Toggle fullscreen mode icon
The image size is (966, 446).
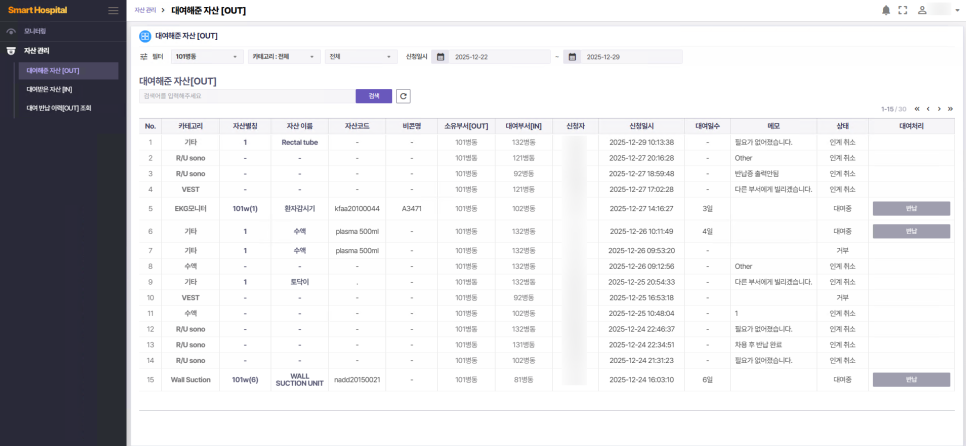click(x=903, y=10)
